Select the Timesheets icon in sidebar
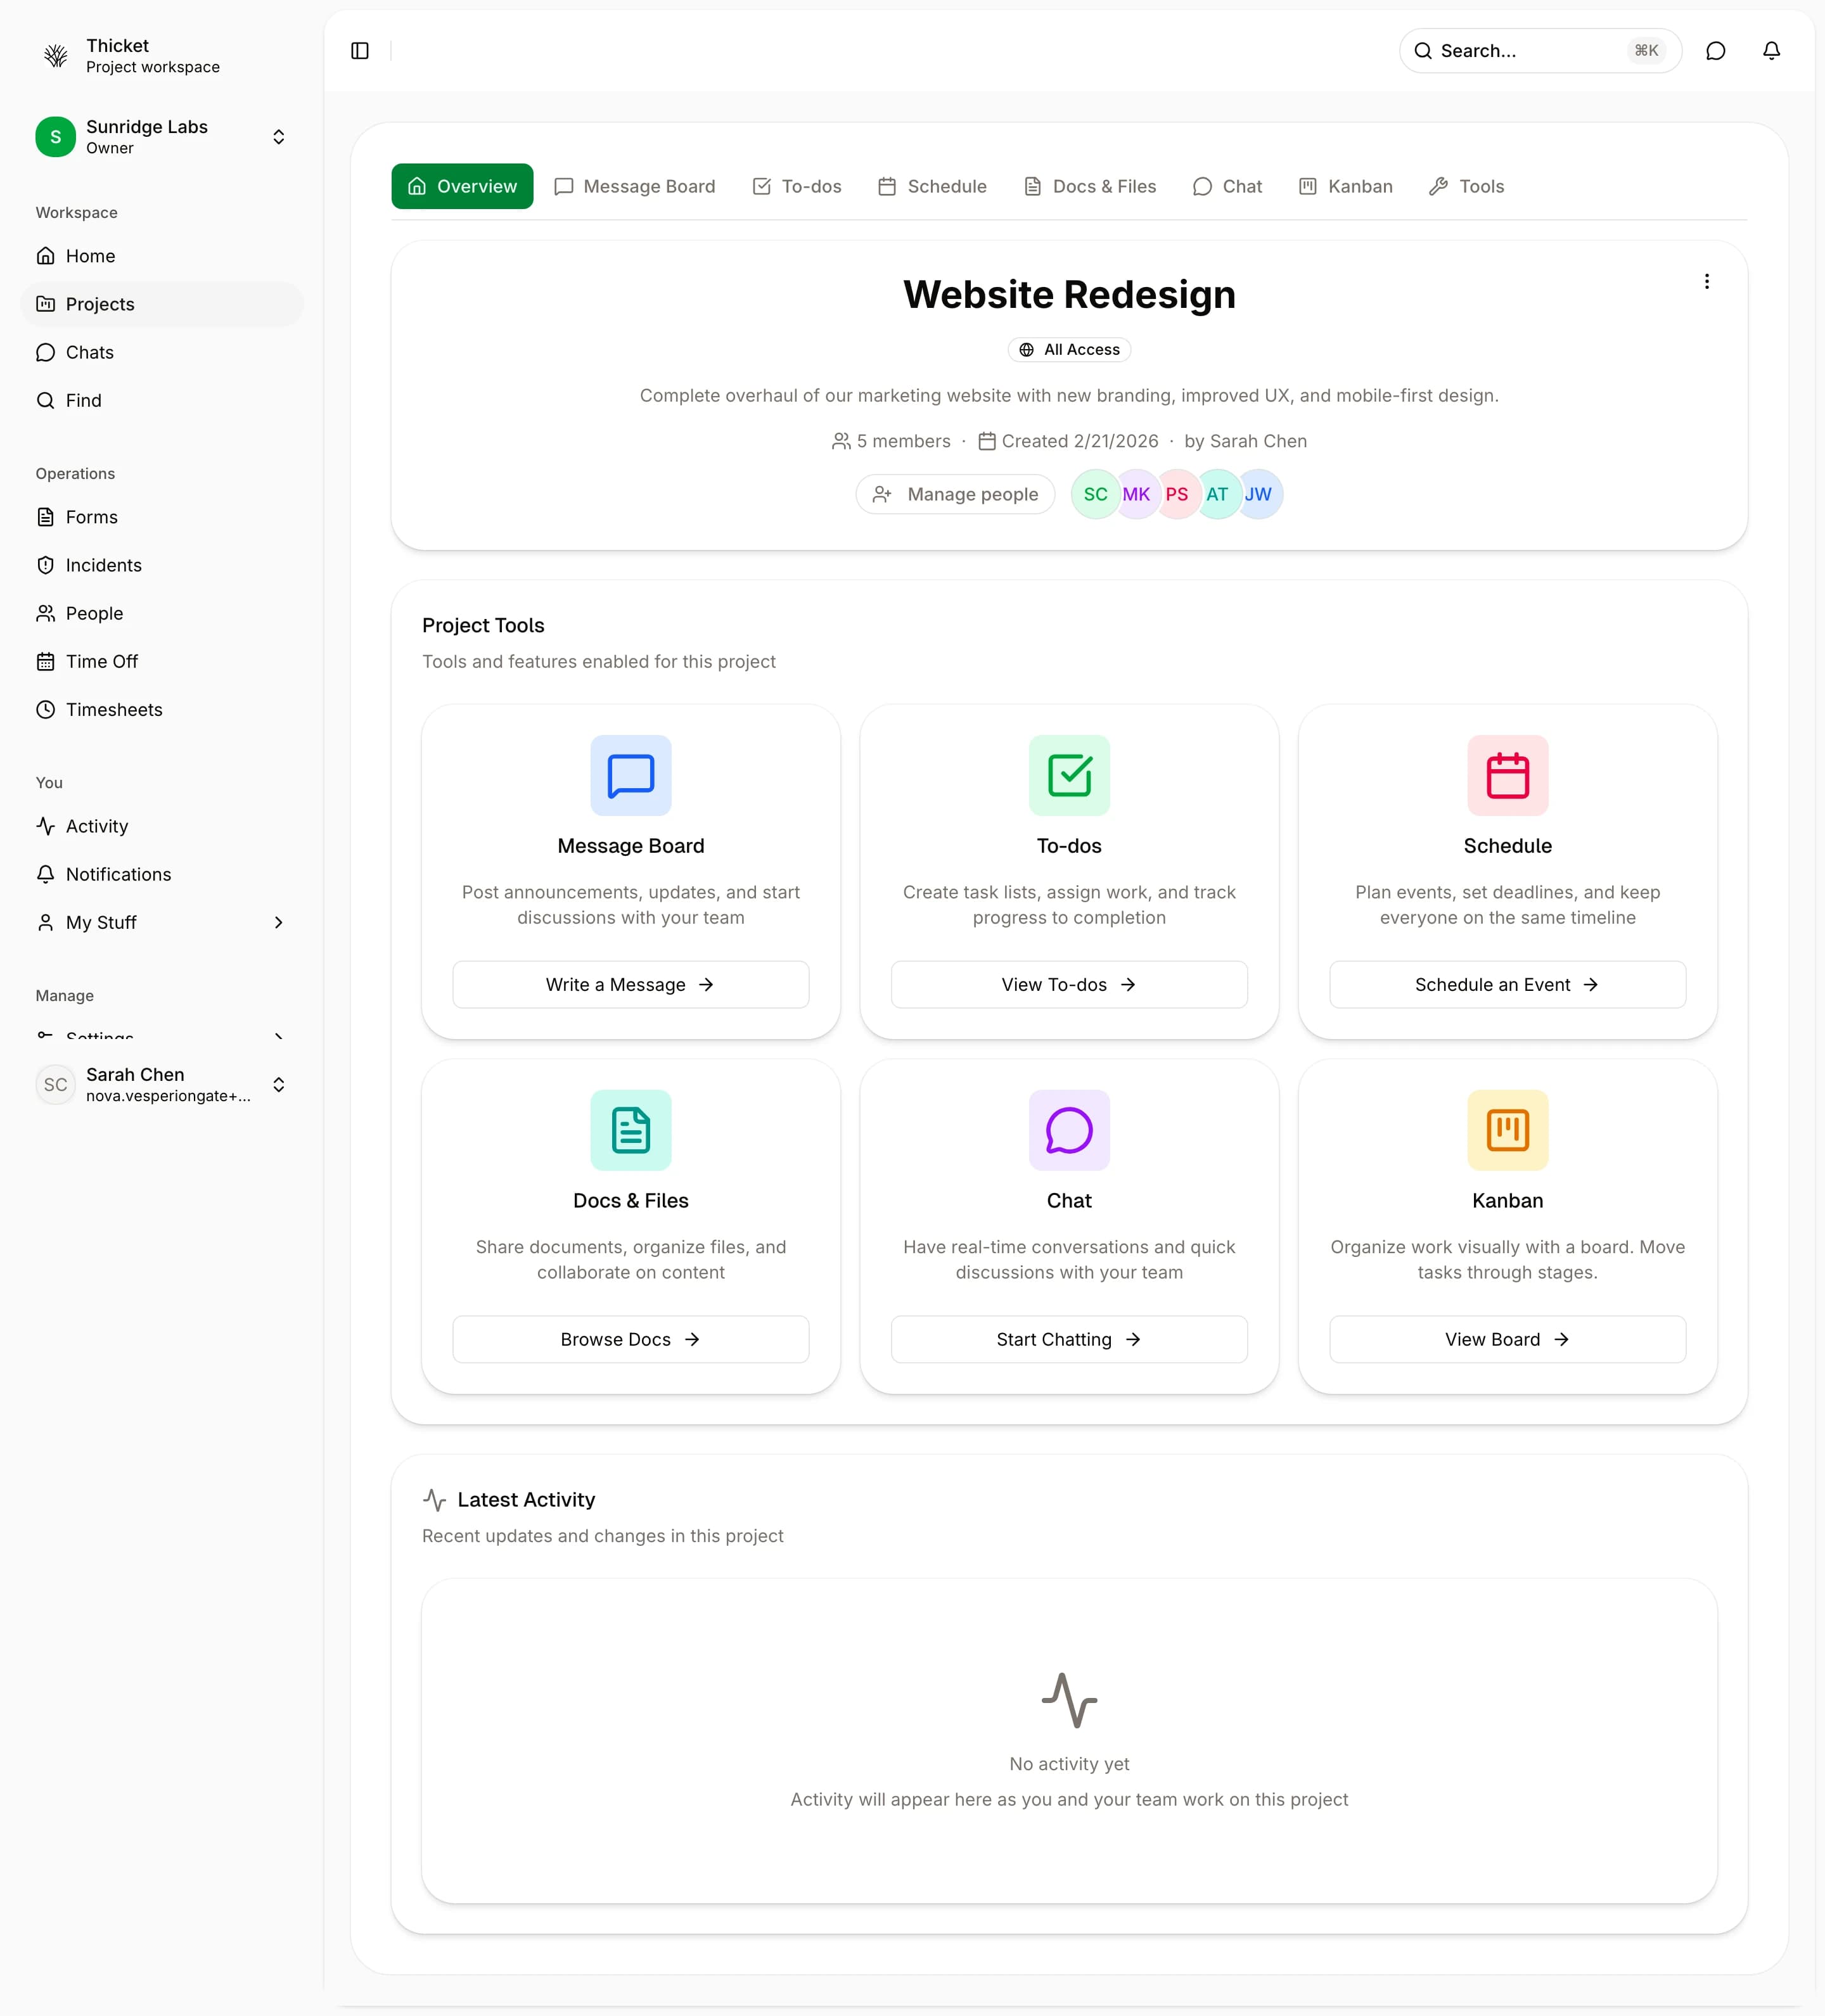Image resolution: width=1825 pixels, height=2016 pixels. click(x=46, y=709)
